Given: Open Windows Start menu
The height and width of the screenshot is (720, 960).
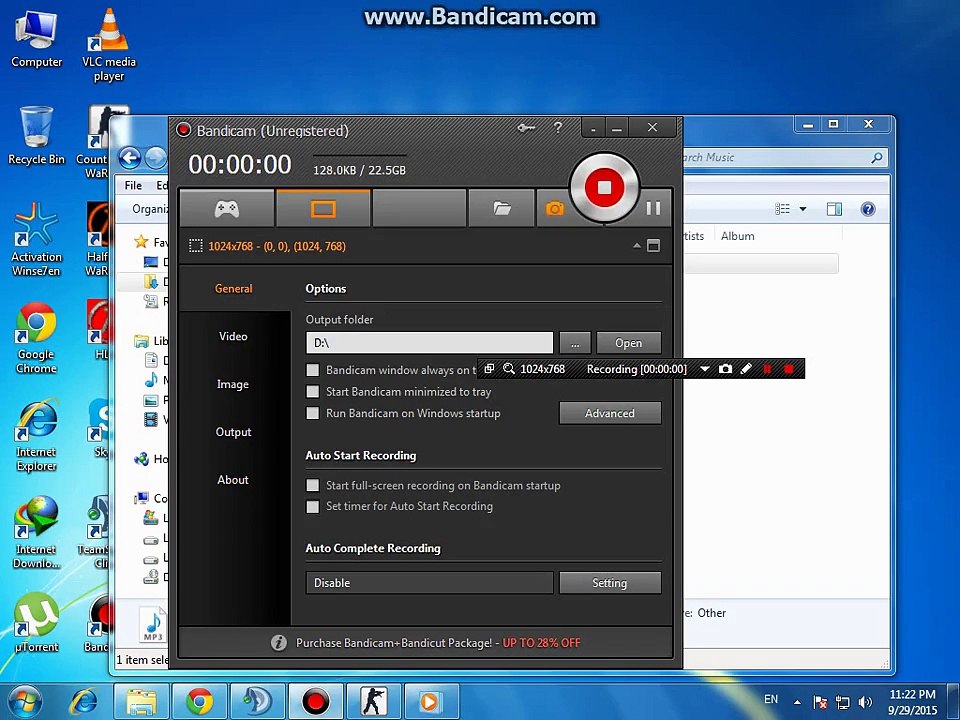Looking at the screenshot, I should coord(24,702).
